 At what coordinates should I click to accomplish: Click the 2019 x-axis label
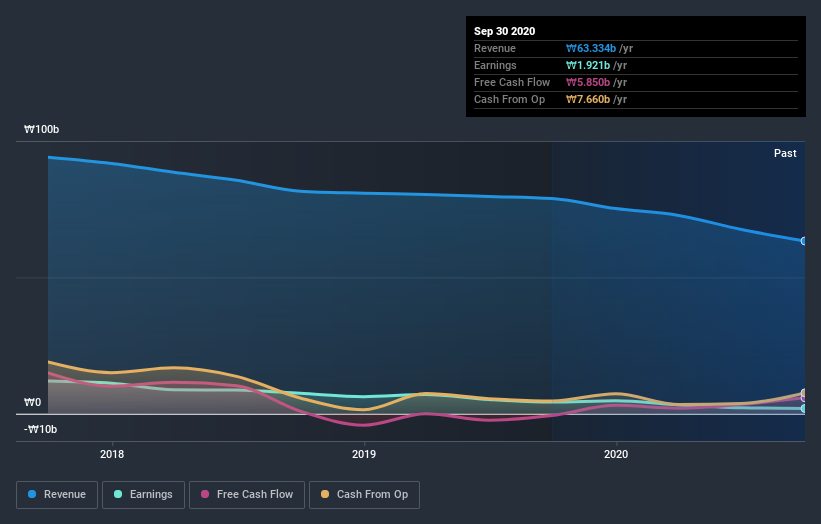[364, 454]
